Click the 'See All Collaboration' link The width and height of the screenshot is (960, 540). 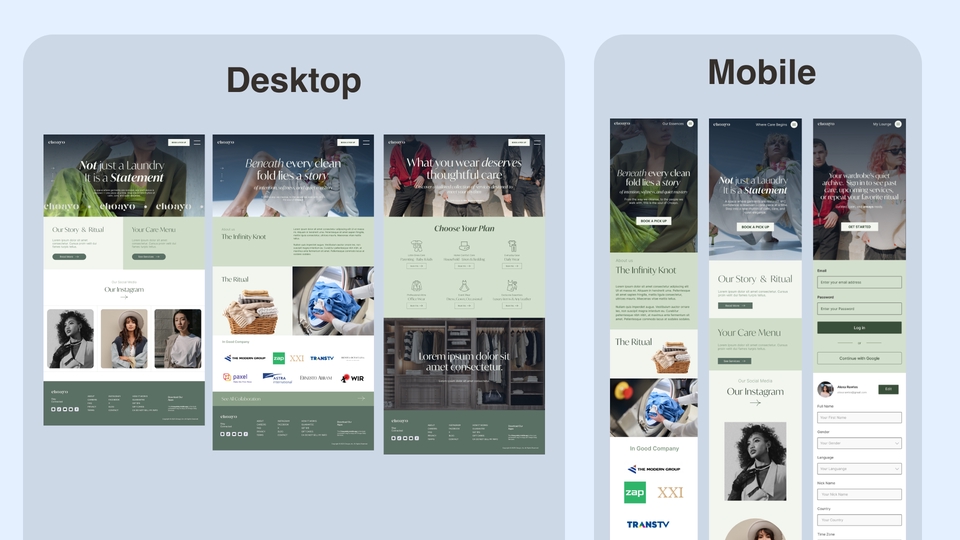[x=241, y=399]
